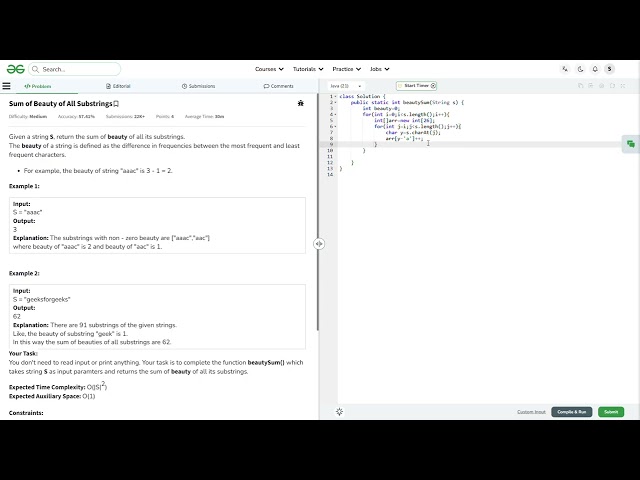Switch to the Comments tab
Viewport: 640px width, 480px height.
(278, 86)
